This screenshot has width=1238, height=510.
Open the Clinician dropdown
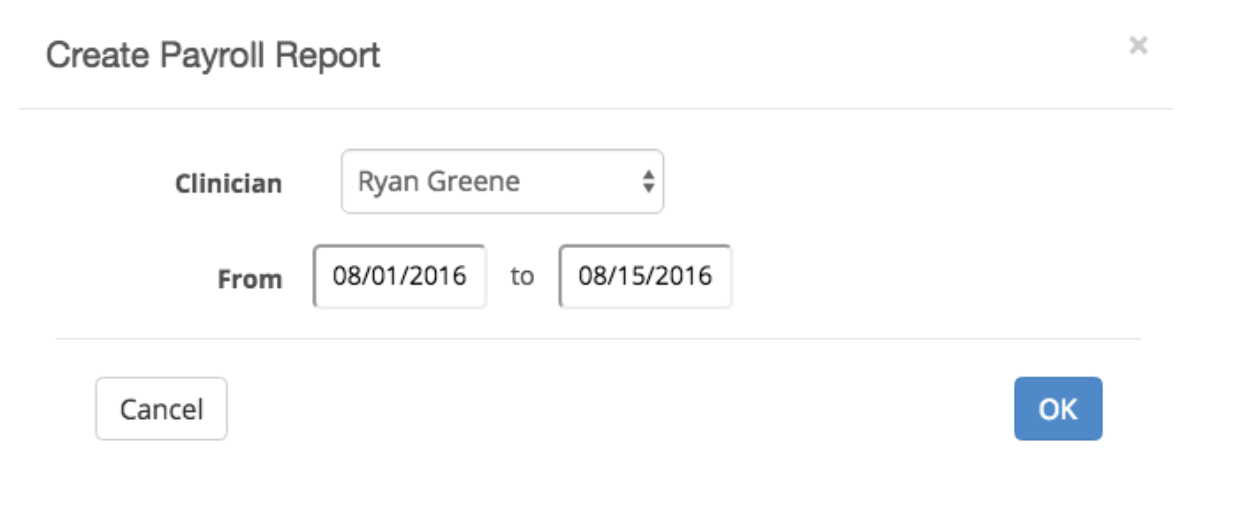point(502,182)
